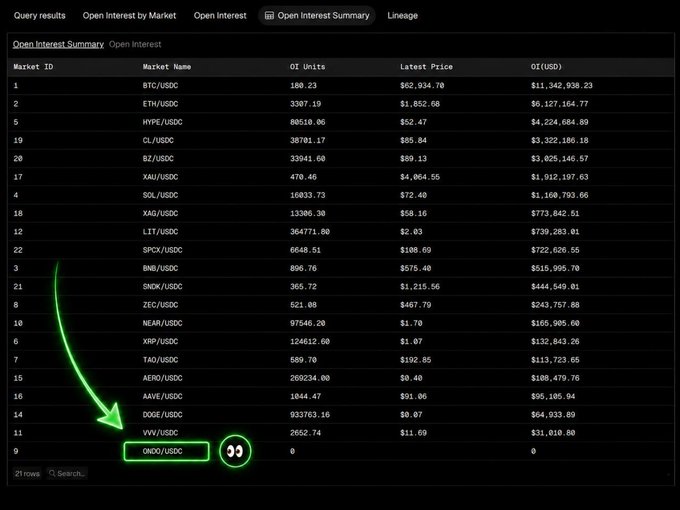Viewport: 680px width, 510px height.
Task: Click OI(USD) value $4,224,684.89
Action: [559, 122]
